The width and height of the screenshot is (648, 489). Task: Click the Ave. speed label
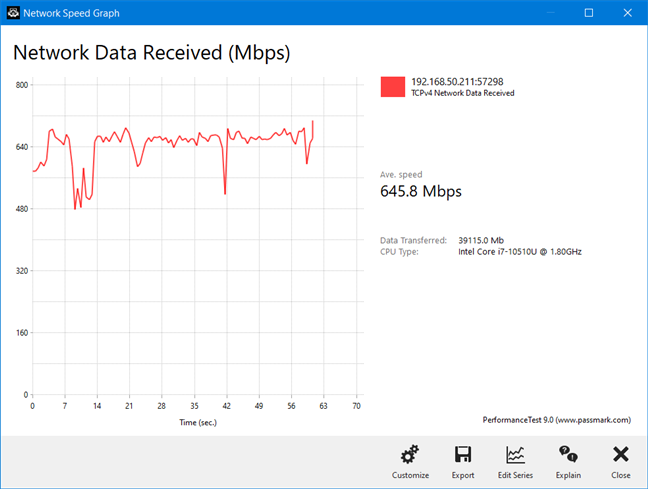click(401, 174)
